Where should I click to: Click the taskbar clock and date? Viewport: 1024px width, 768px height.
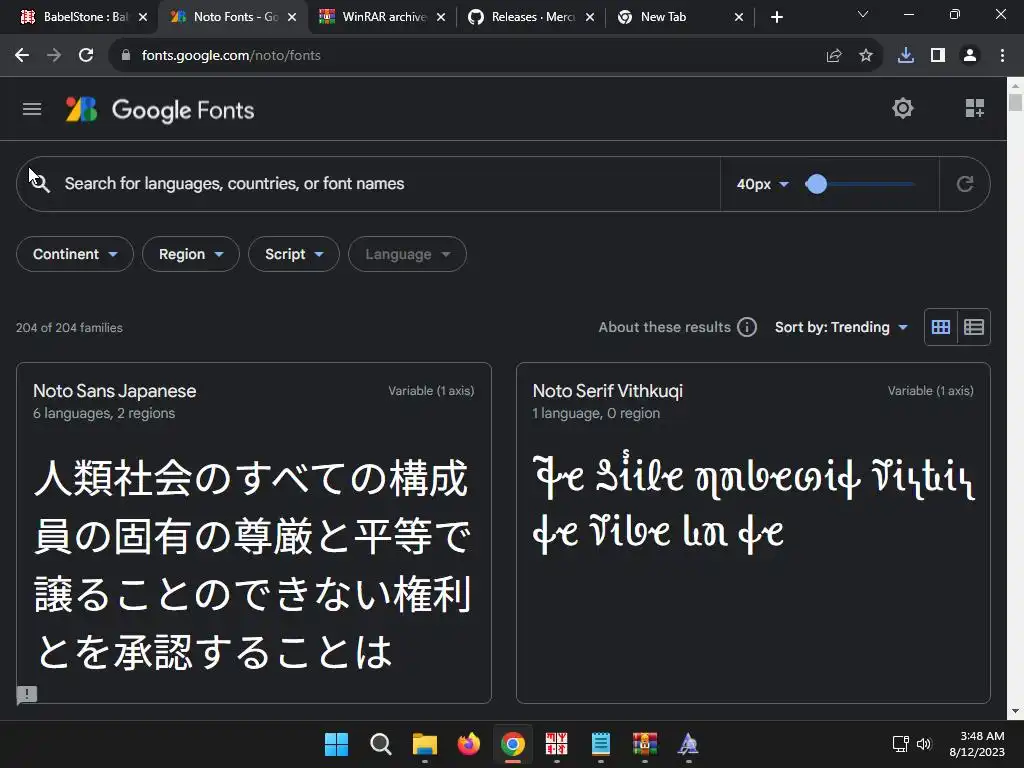[x=978, y=744]
